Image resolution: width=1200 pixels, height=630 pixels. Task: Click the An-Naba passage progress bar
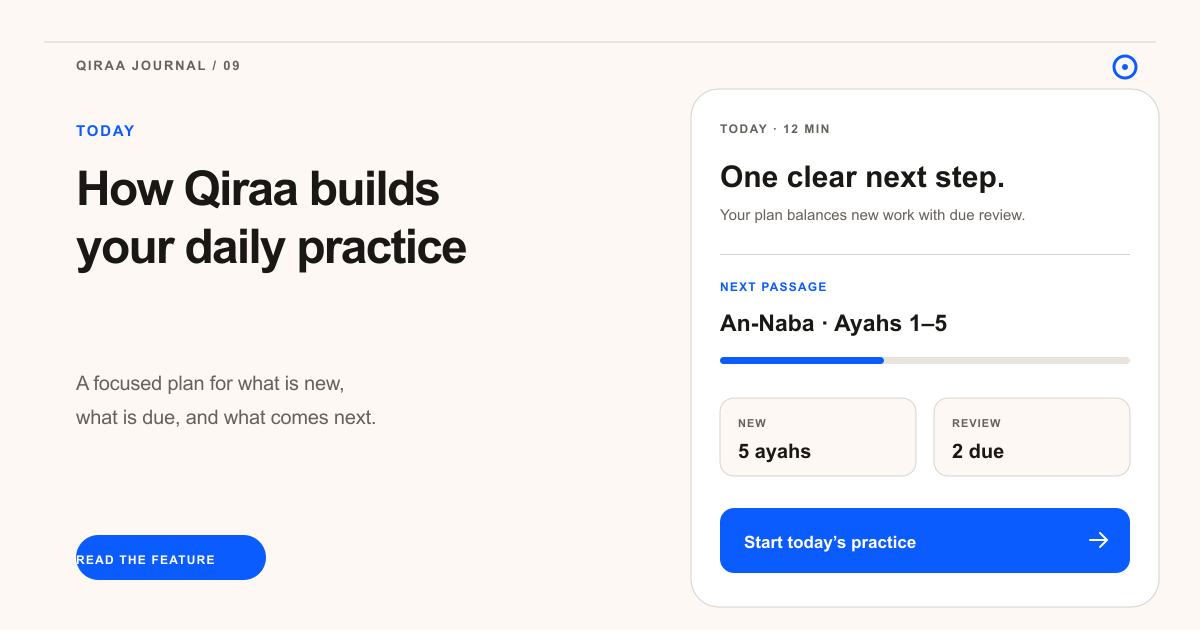point(925,360)
